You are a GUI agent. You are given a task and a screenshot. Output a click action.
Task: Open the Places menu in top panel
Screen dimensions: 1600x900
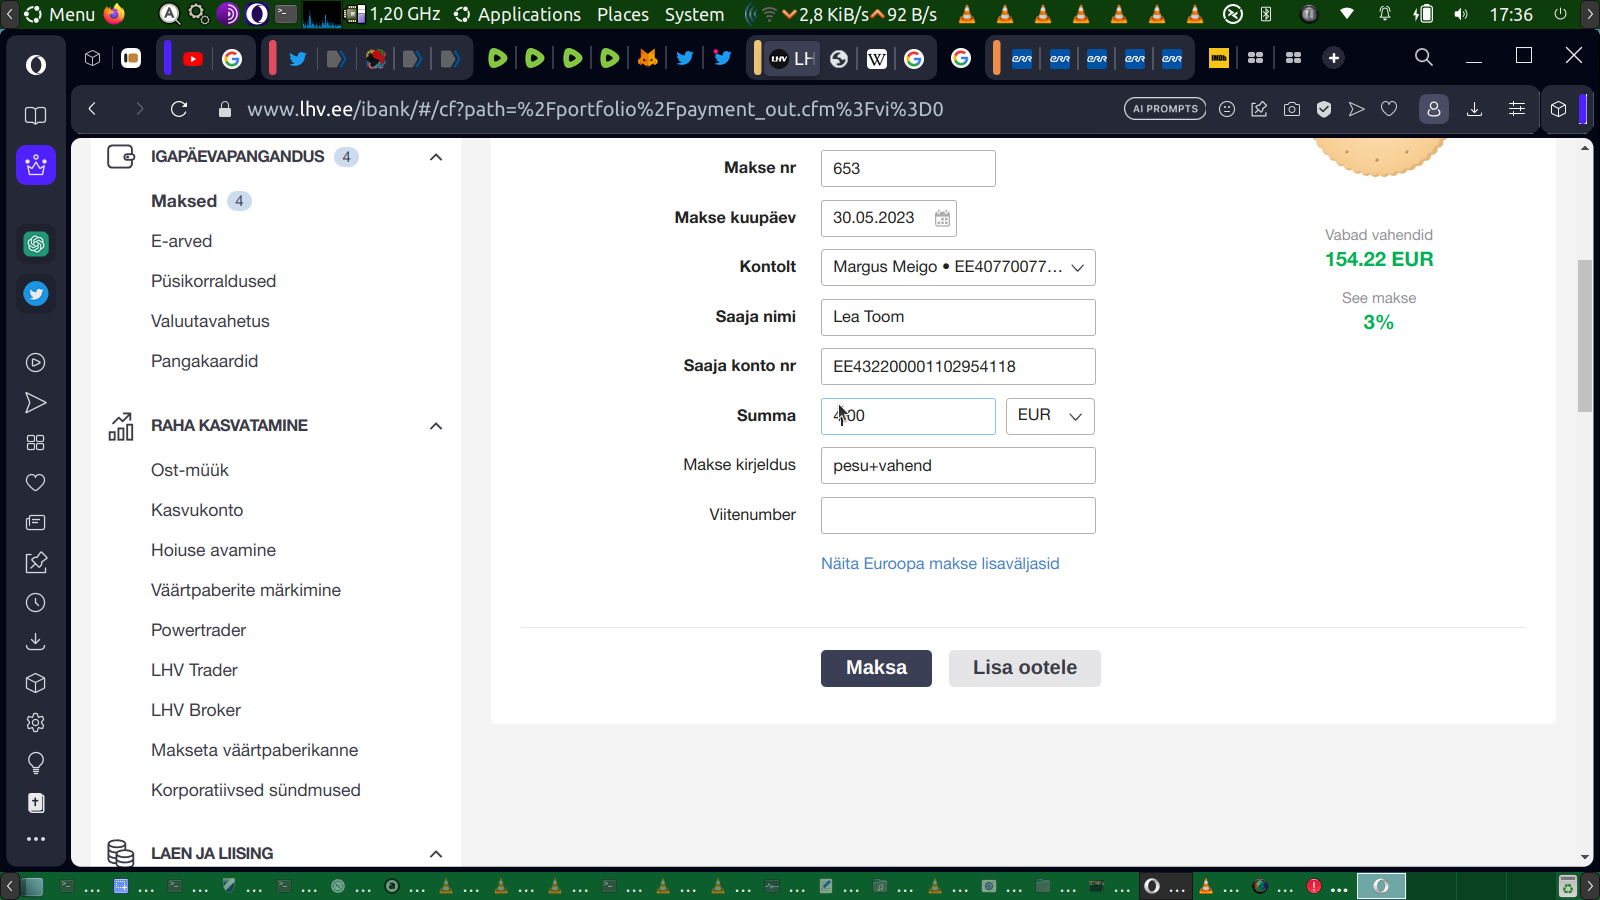(x=623, y=14)
